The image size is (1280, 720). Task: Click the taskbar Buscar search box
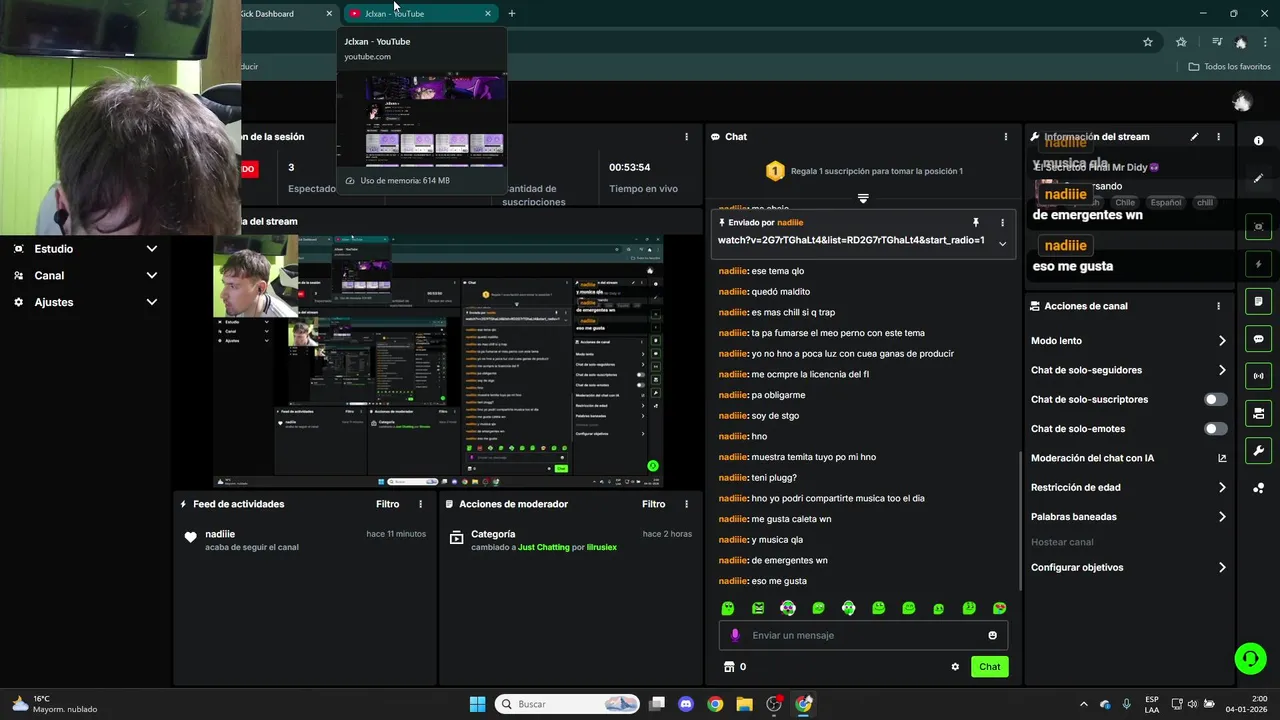click(567, 704)
